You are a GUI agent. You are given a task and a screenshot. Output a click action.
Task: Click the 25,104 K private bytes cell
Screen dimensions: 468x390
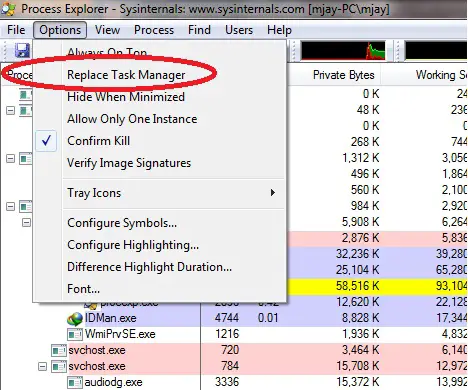point(358,270)
